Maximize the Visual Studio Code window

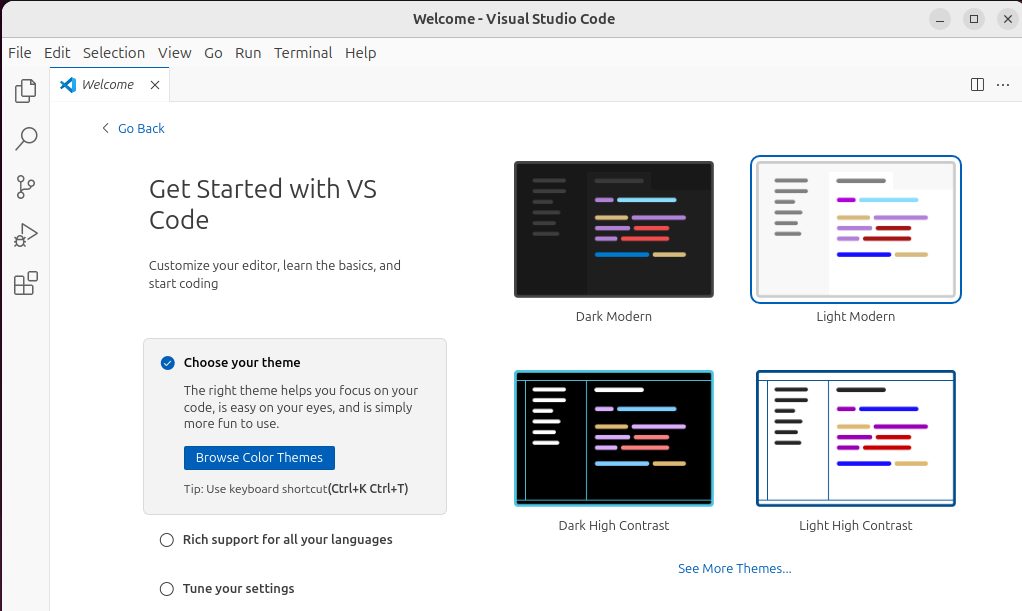[974, 19]
